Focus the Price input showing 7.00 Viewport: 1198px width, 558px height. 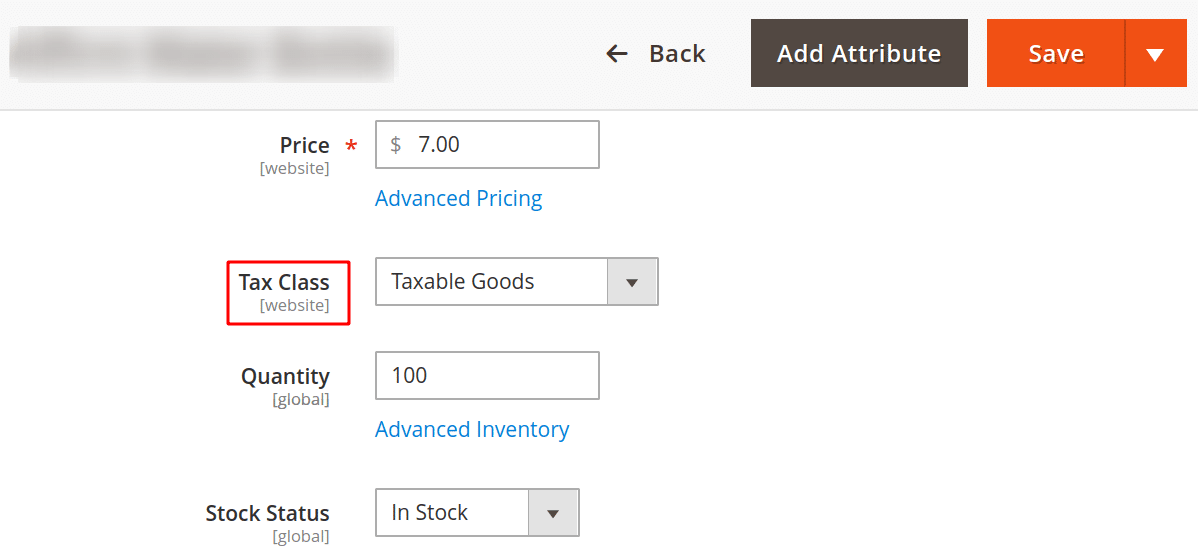(x=500, y=145)
